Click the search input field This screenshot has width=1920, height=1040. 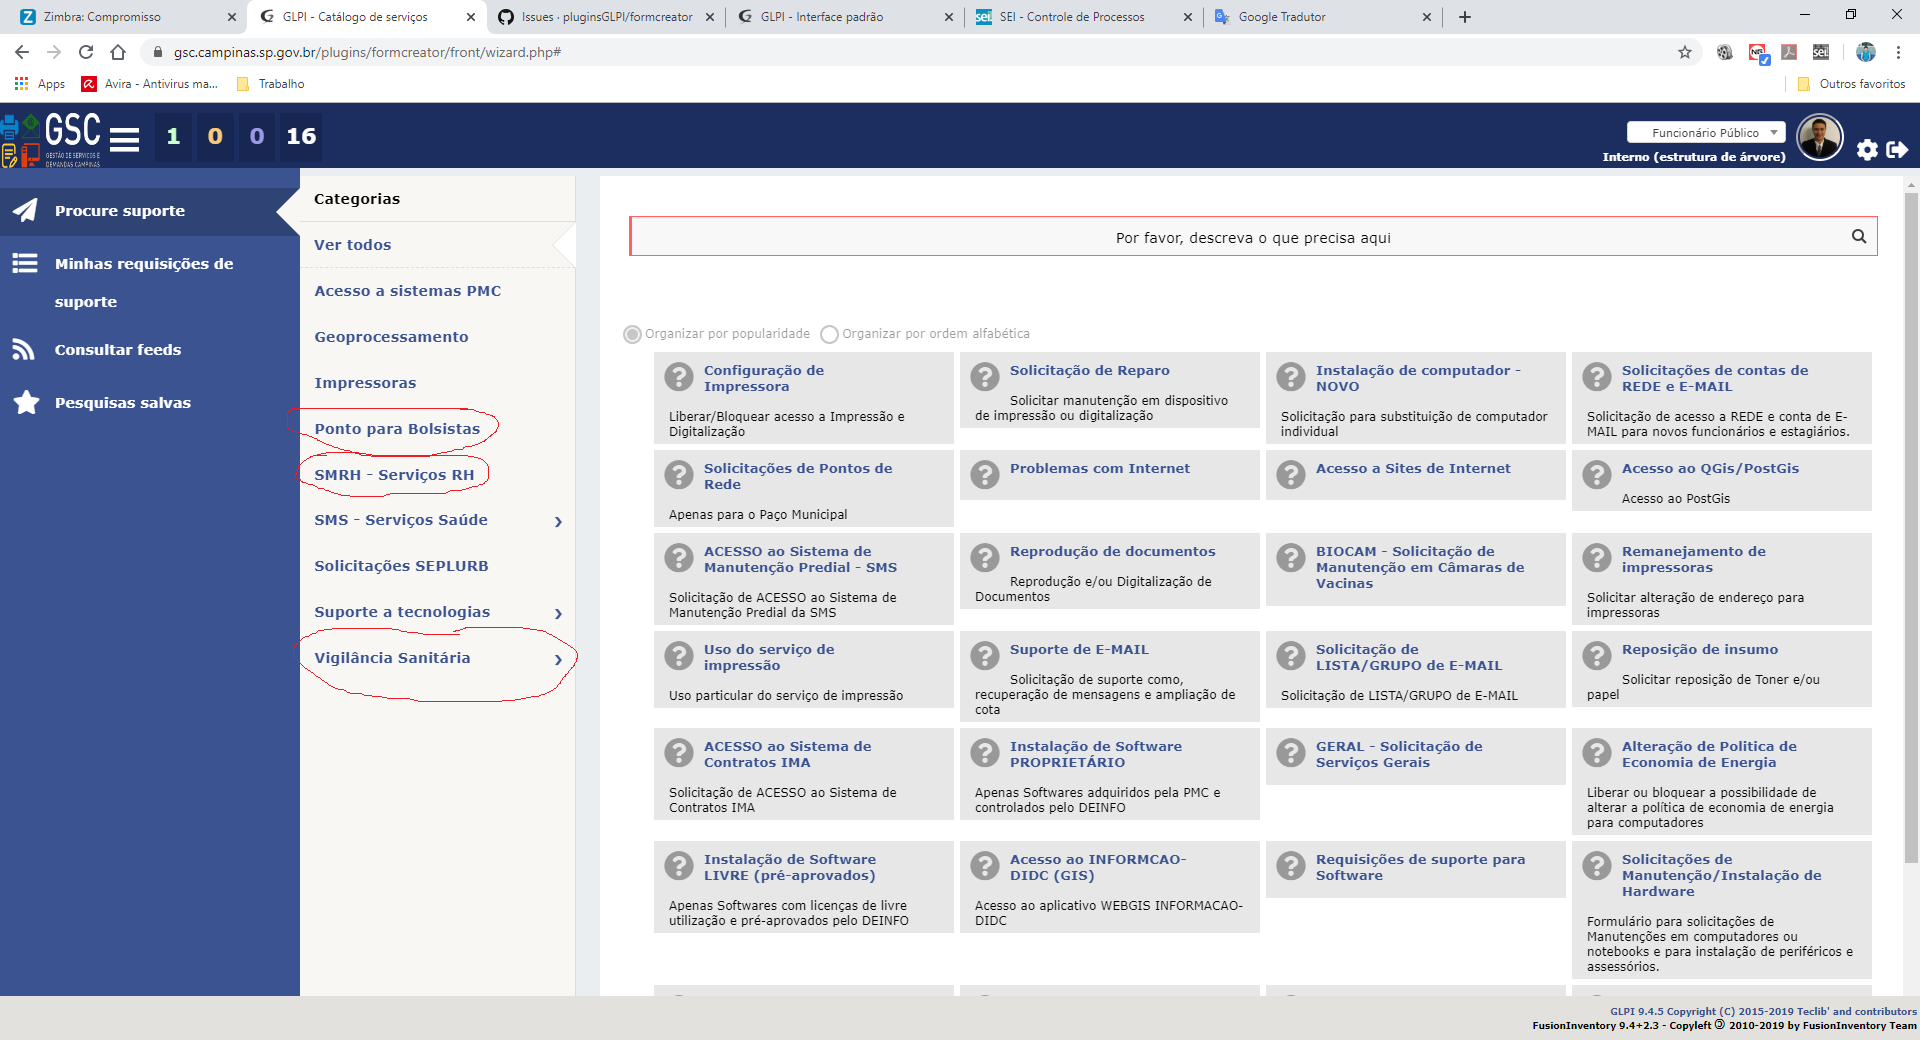1250,237
